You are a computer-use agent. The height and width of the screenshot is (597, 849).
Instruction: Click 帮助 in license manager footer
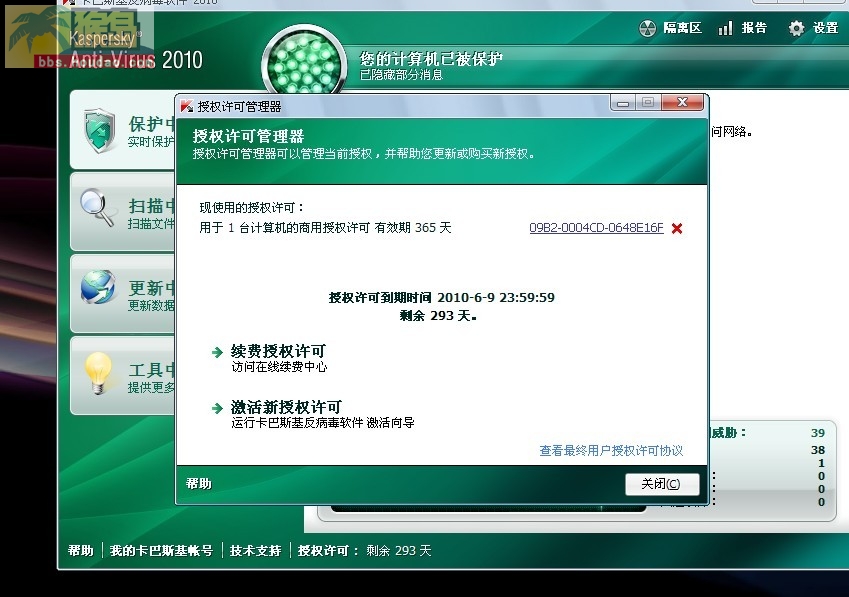[x=199, y=483]
